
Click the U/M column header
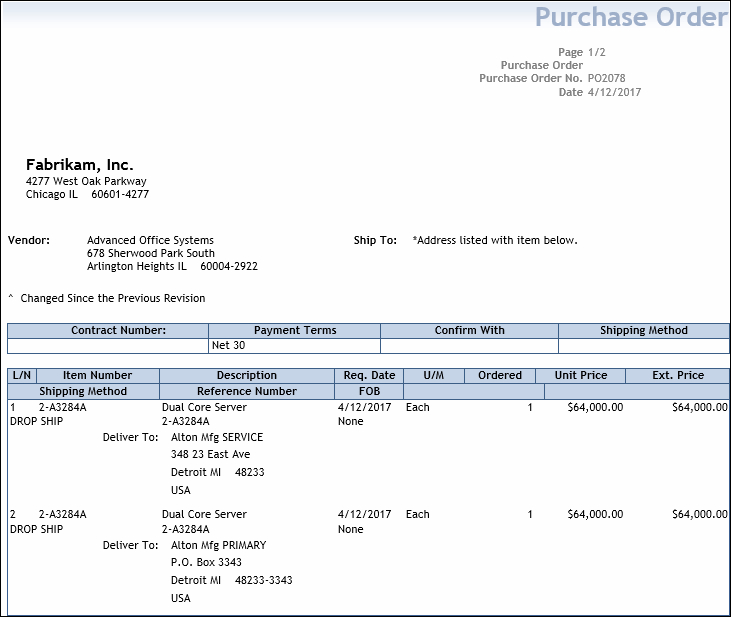coord(434,375)
